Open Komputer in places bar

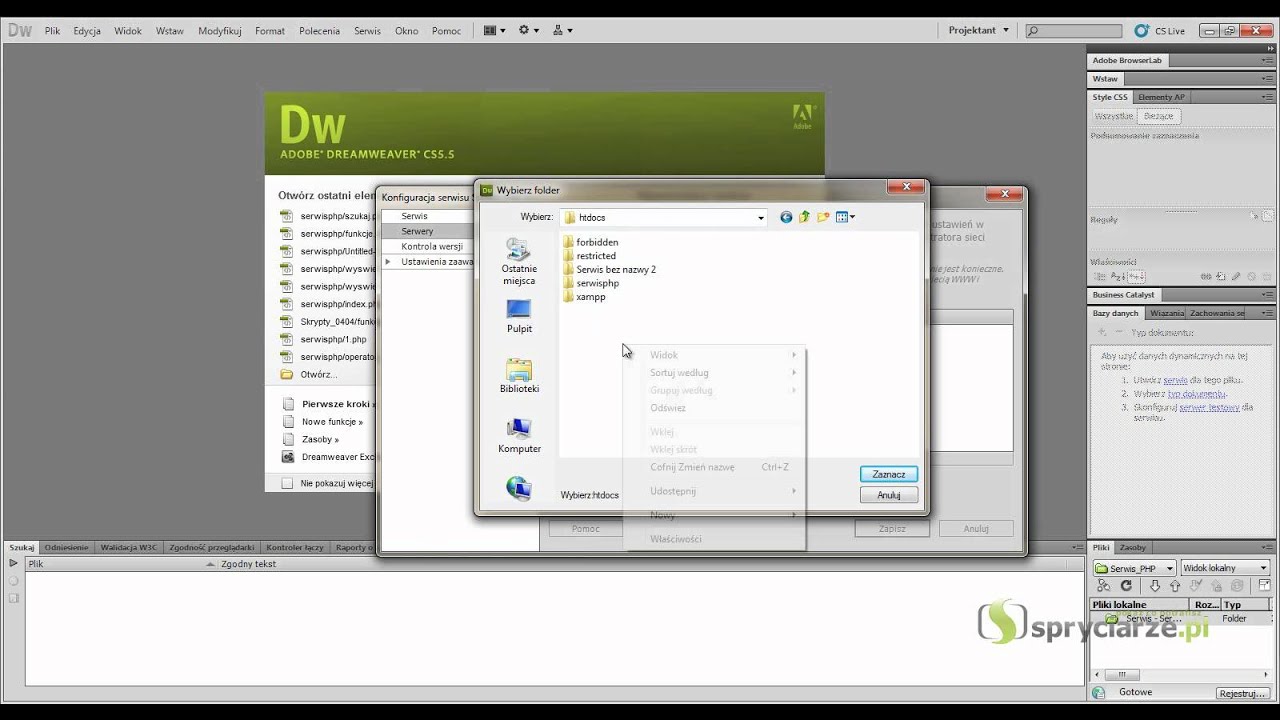pyautogui.click(x=519, y=436)
